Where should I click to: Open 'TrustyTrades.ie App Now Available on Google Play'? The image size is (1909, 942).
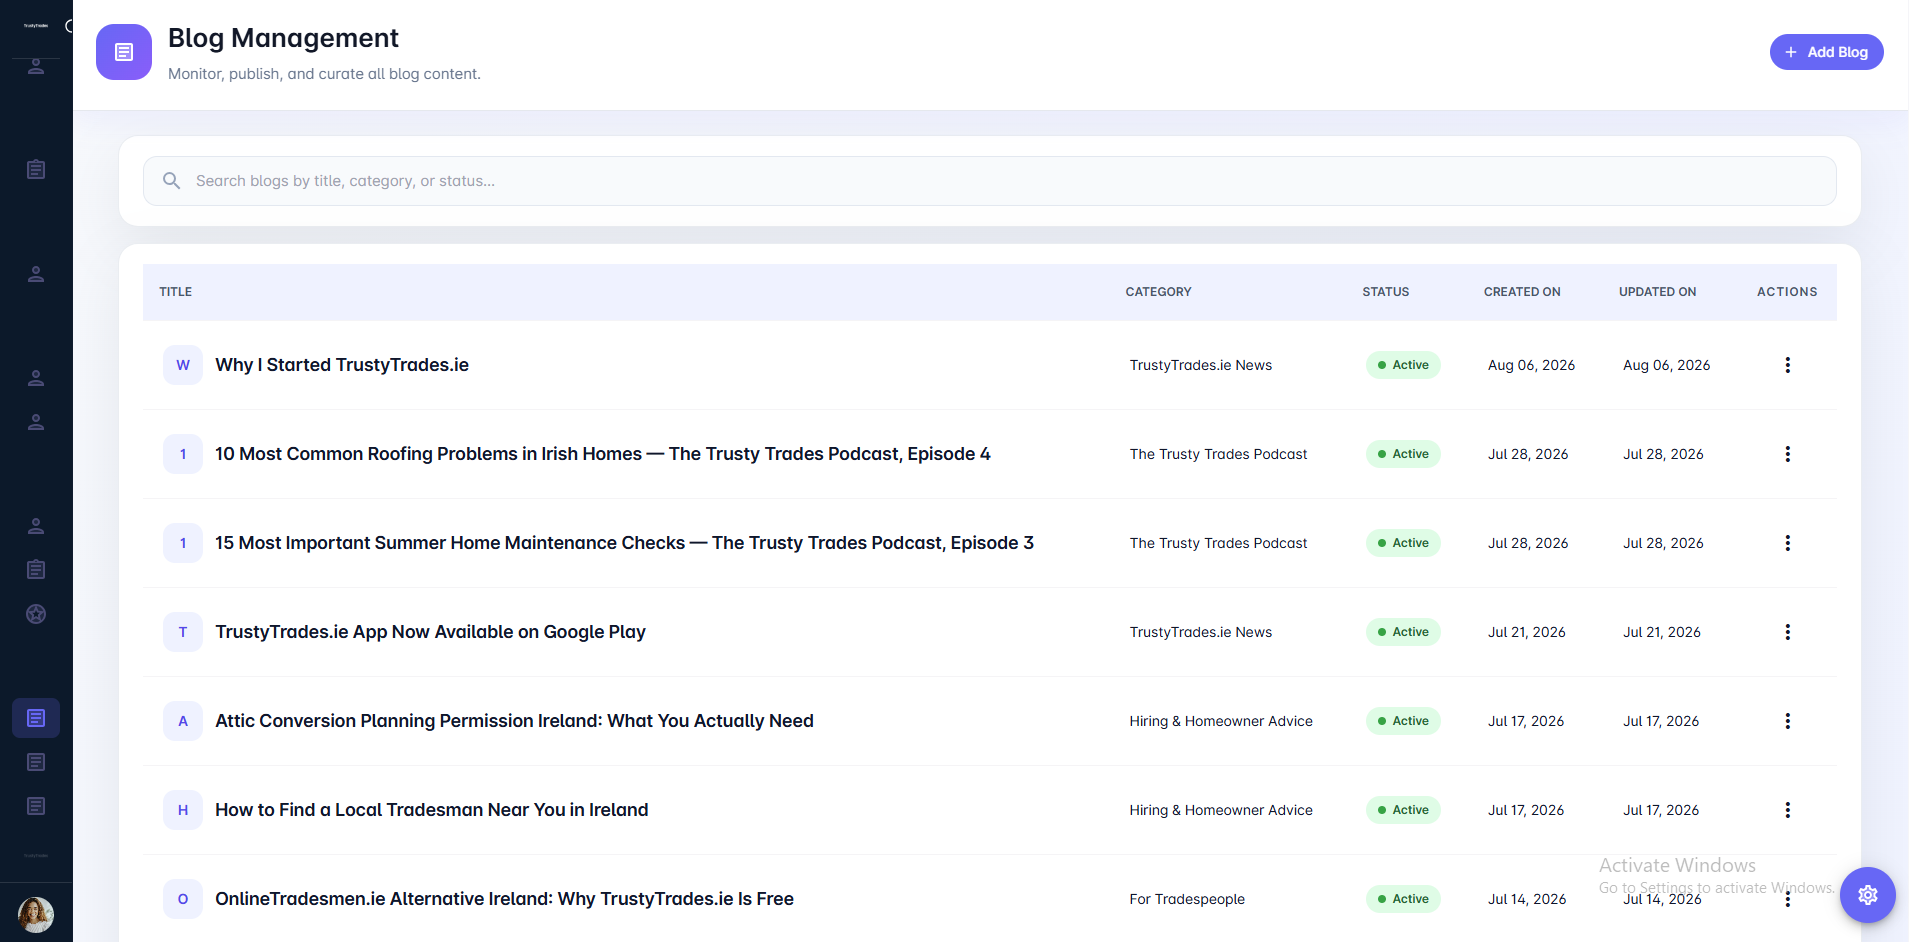pyautogui.click(x=430, y=632)
